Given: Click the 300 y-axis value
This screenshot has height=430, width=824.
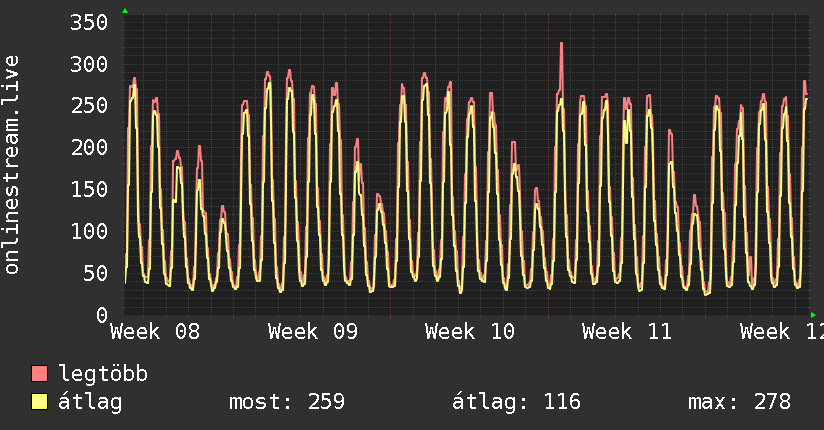Looking at the screenshot, I should click(x=89, y=64).
